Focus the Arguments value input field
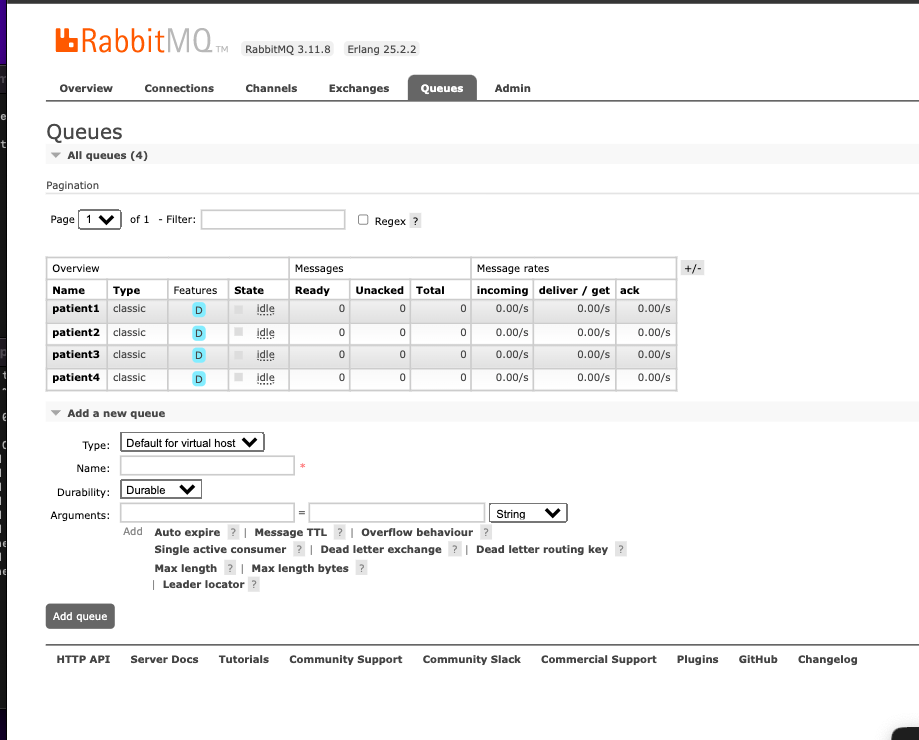 pyautogui.click(x=397, y=513)
